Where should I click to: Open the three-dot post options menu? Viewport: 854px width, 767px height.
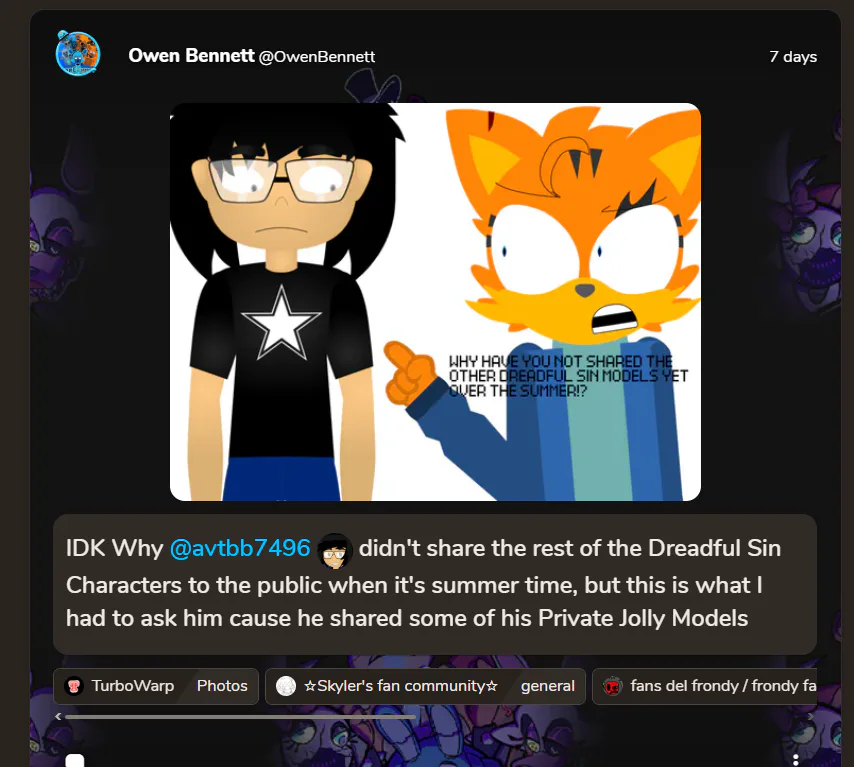tap(796, 760)
